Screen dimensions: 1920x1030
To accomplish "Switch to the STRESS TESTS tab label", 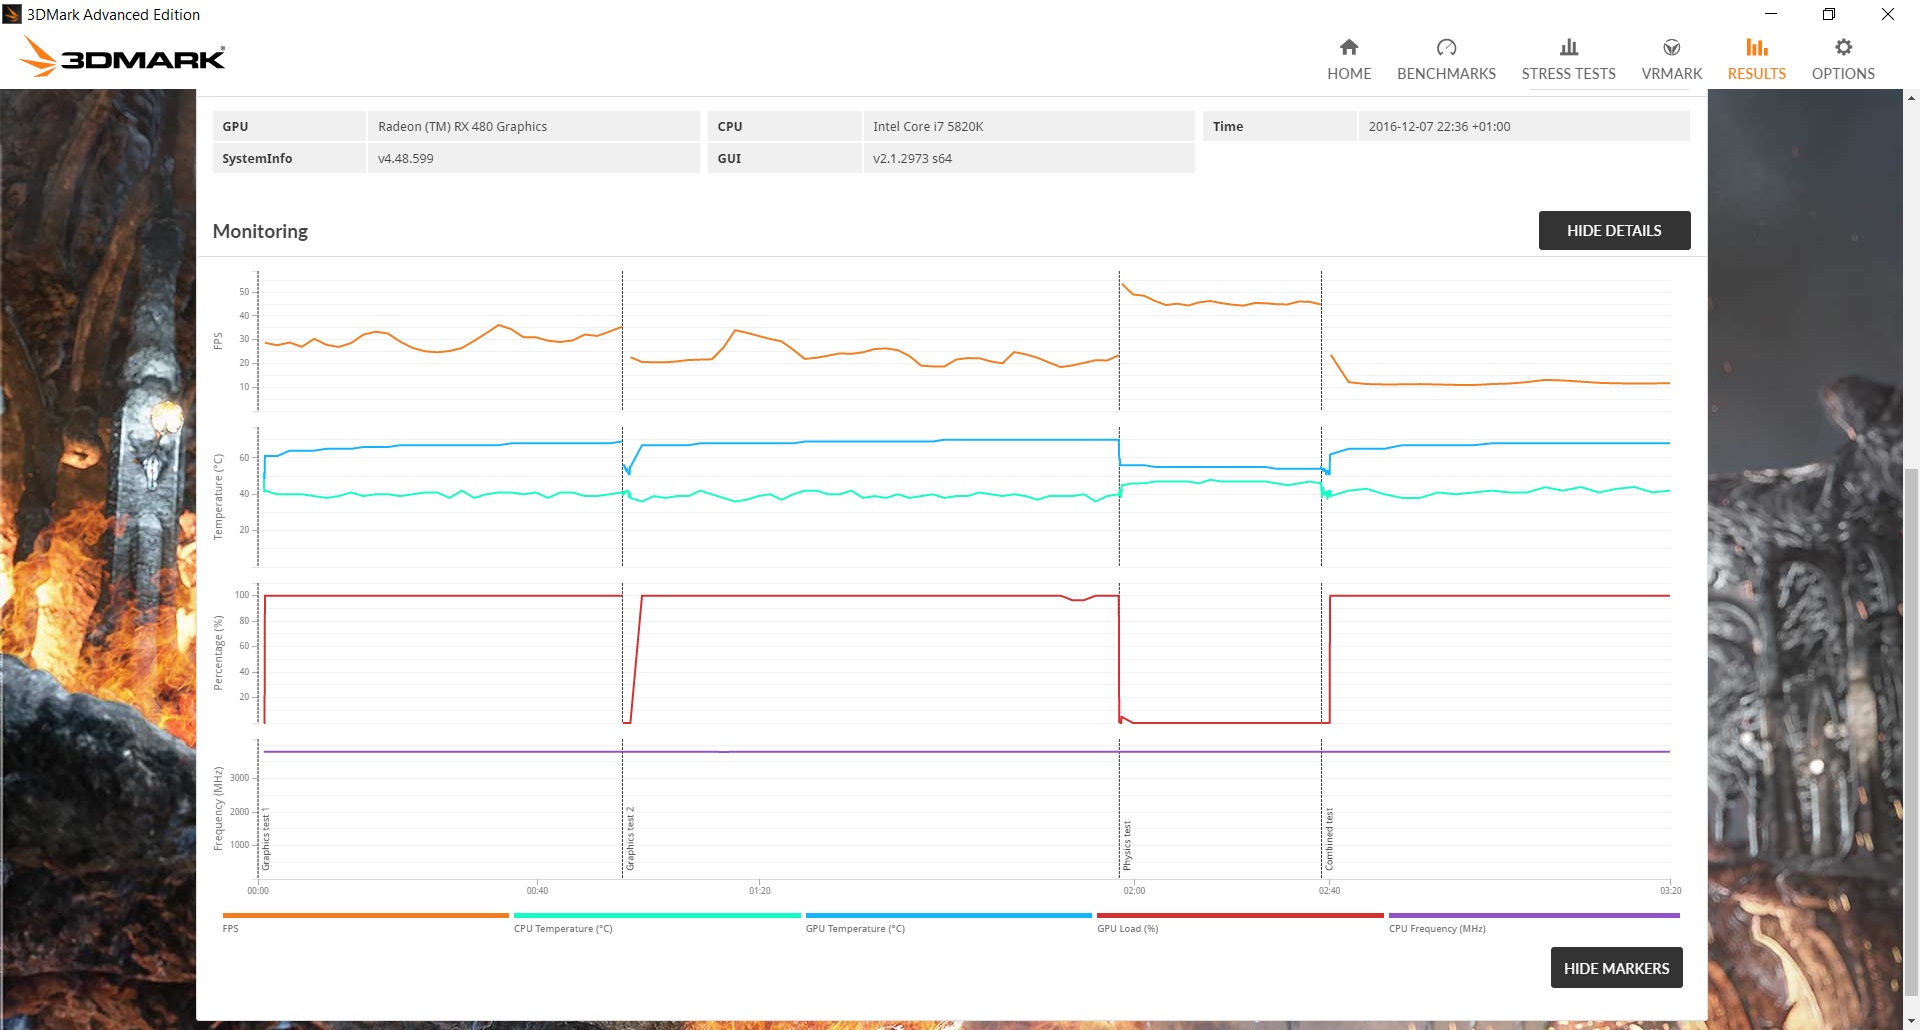I will pyautogui.click(x=1568, y=74).
